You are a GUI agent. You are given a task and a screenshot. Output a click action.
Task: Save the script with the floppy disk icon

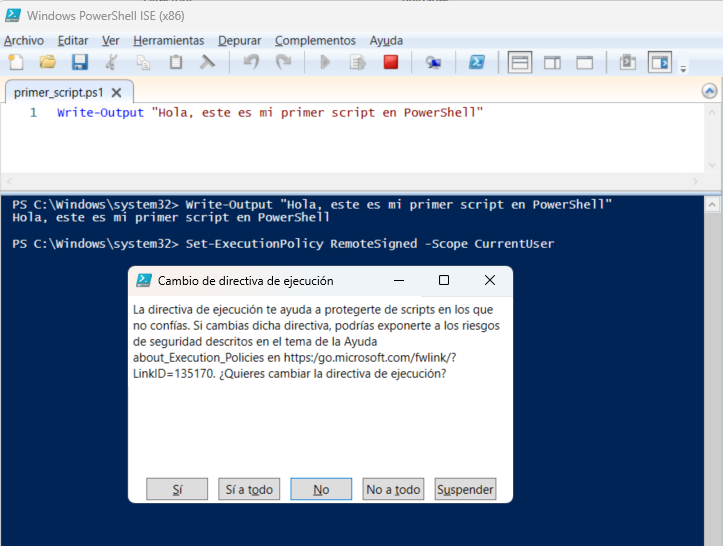79,62
